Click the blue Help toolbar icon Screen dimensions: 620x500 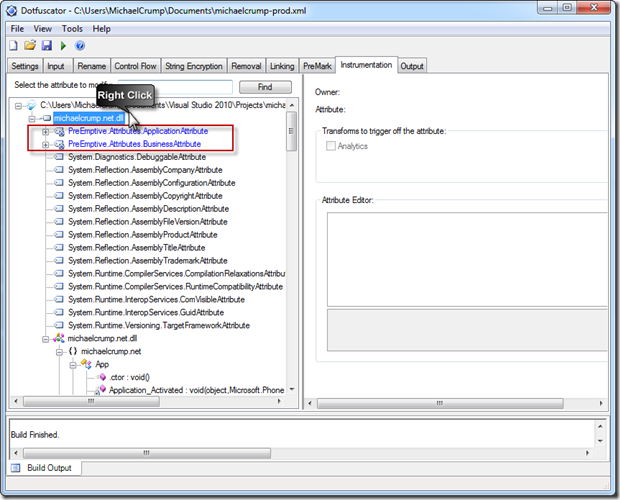click(80, 46)
